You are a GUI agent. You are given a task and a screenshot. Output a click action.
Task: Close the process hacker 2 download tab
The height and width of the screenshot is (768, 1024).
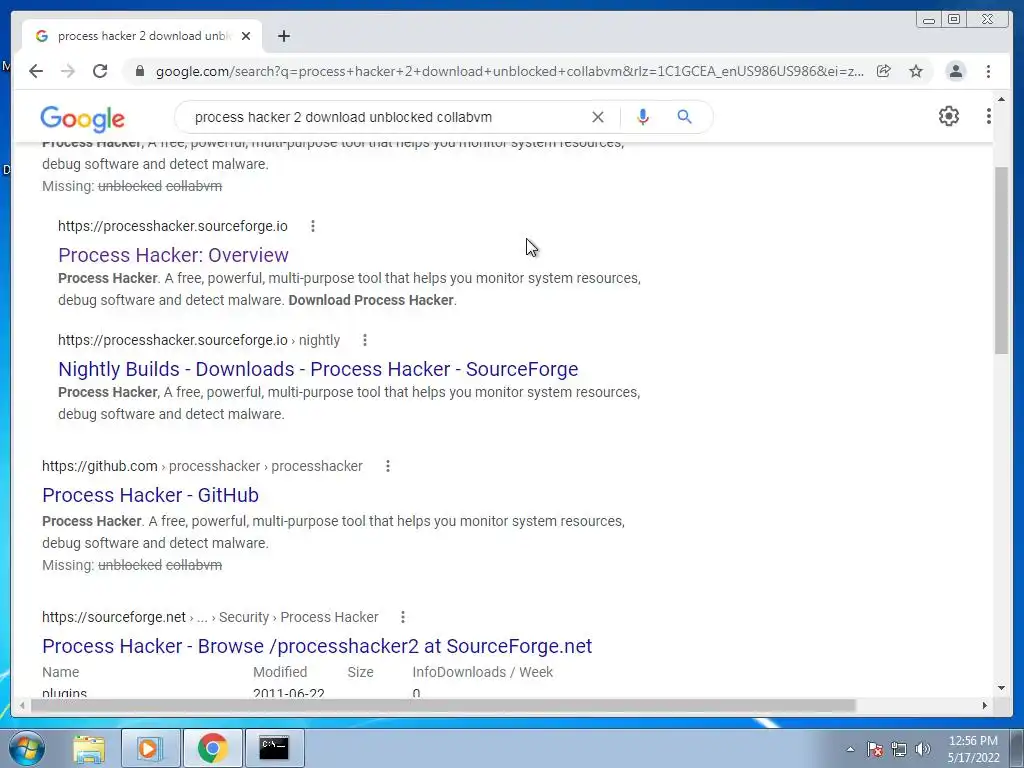coord(246,36)
